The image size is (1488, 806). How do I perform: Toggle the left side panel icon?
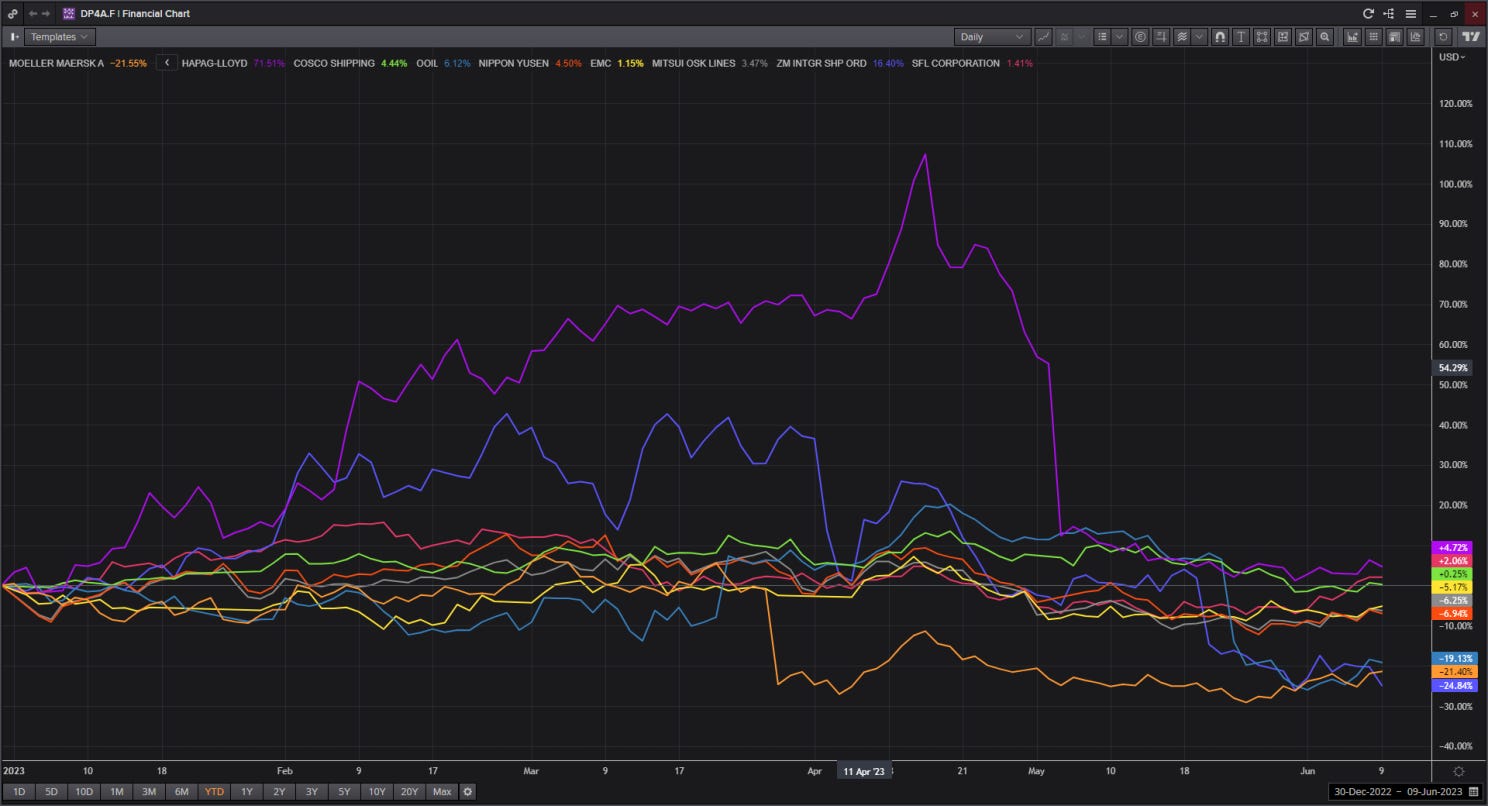(x=14, y=37)
